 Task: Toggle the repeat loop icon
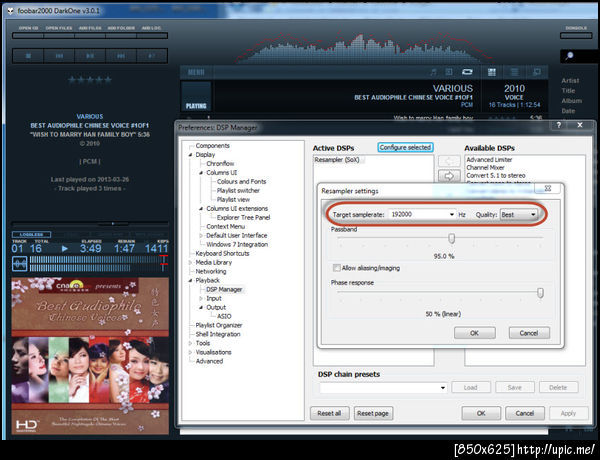pyautogui.click(x=467, y=72)
